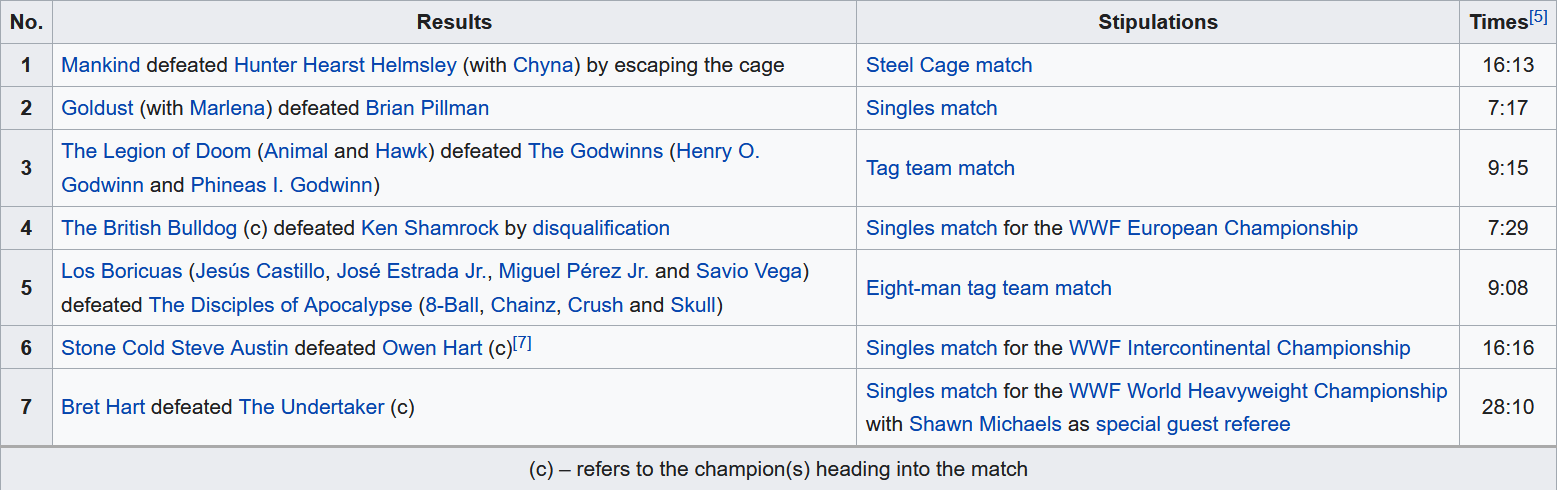Open the Stone Cold Steve Austin link
Screen dimensions: 1557x490
175,348
